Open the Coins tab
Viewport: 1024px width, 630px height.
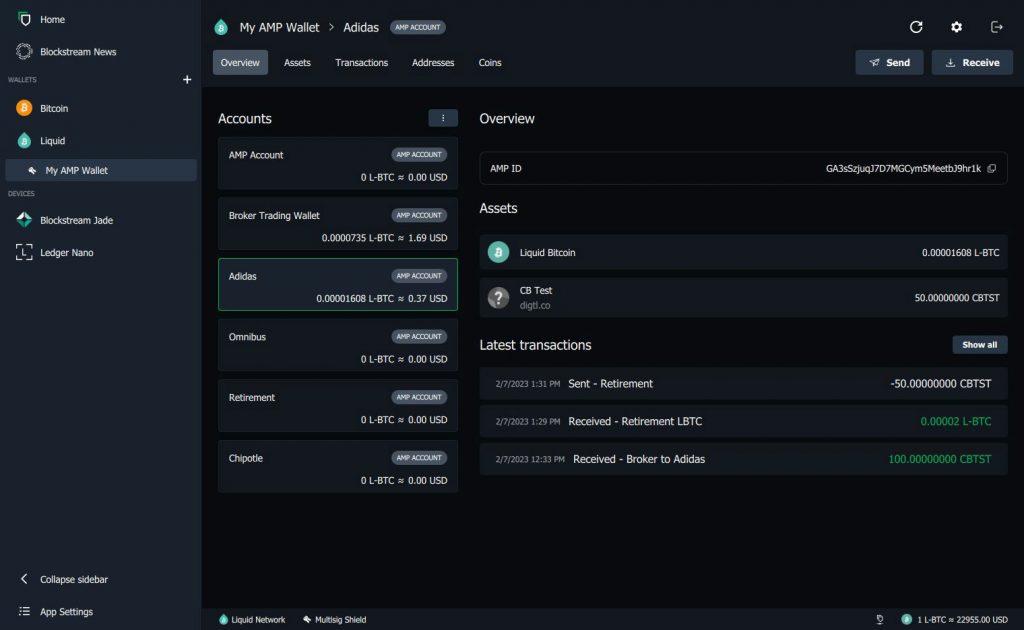click(490, 63)
